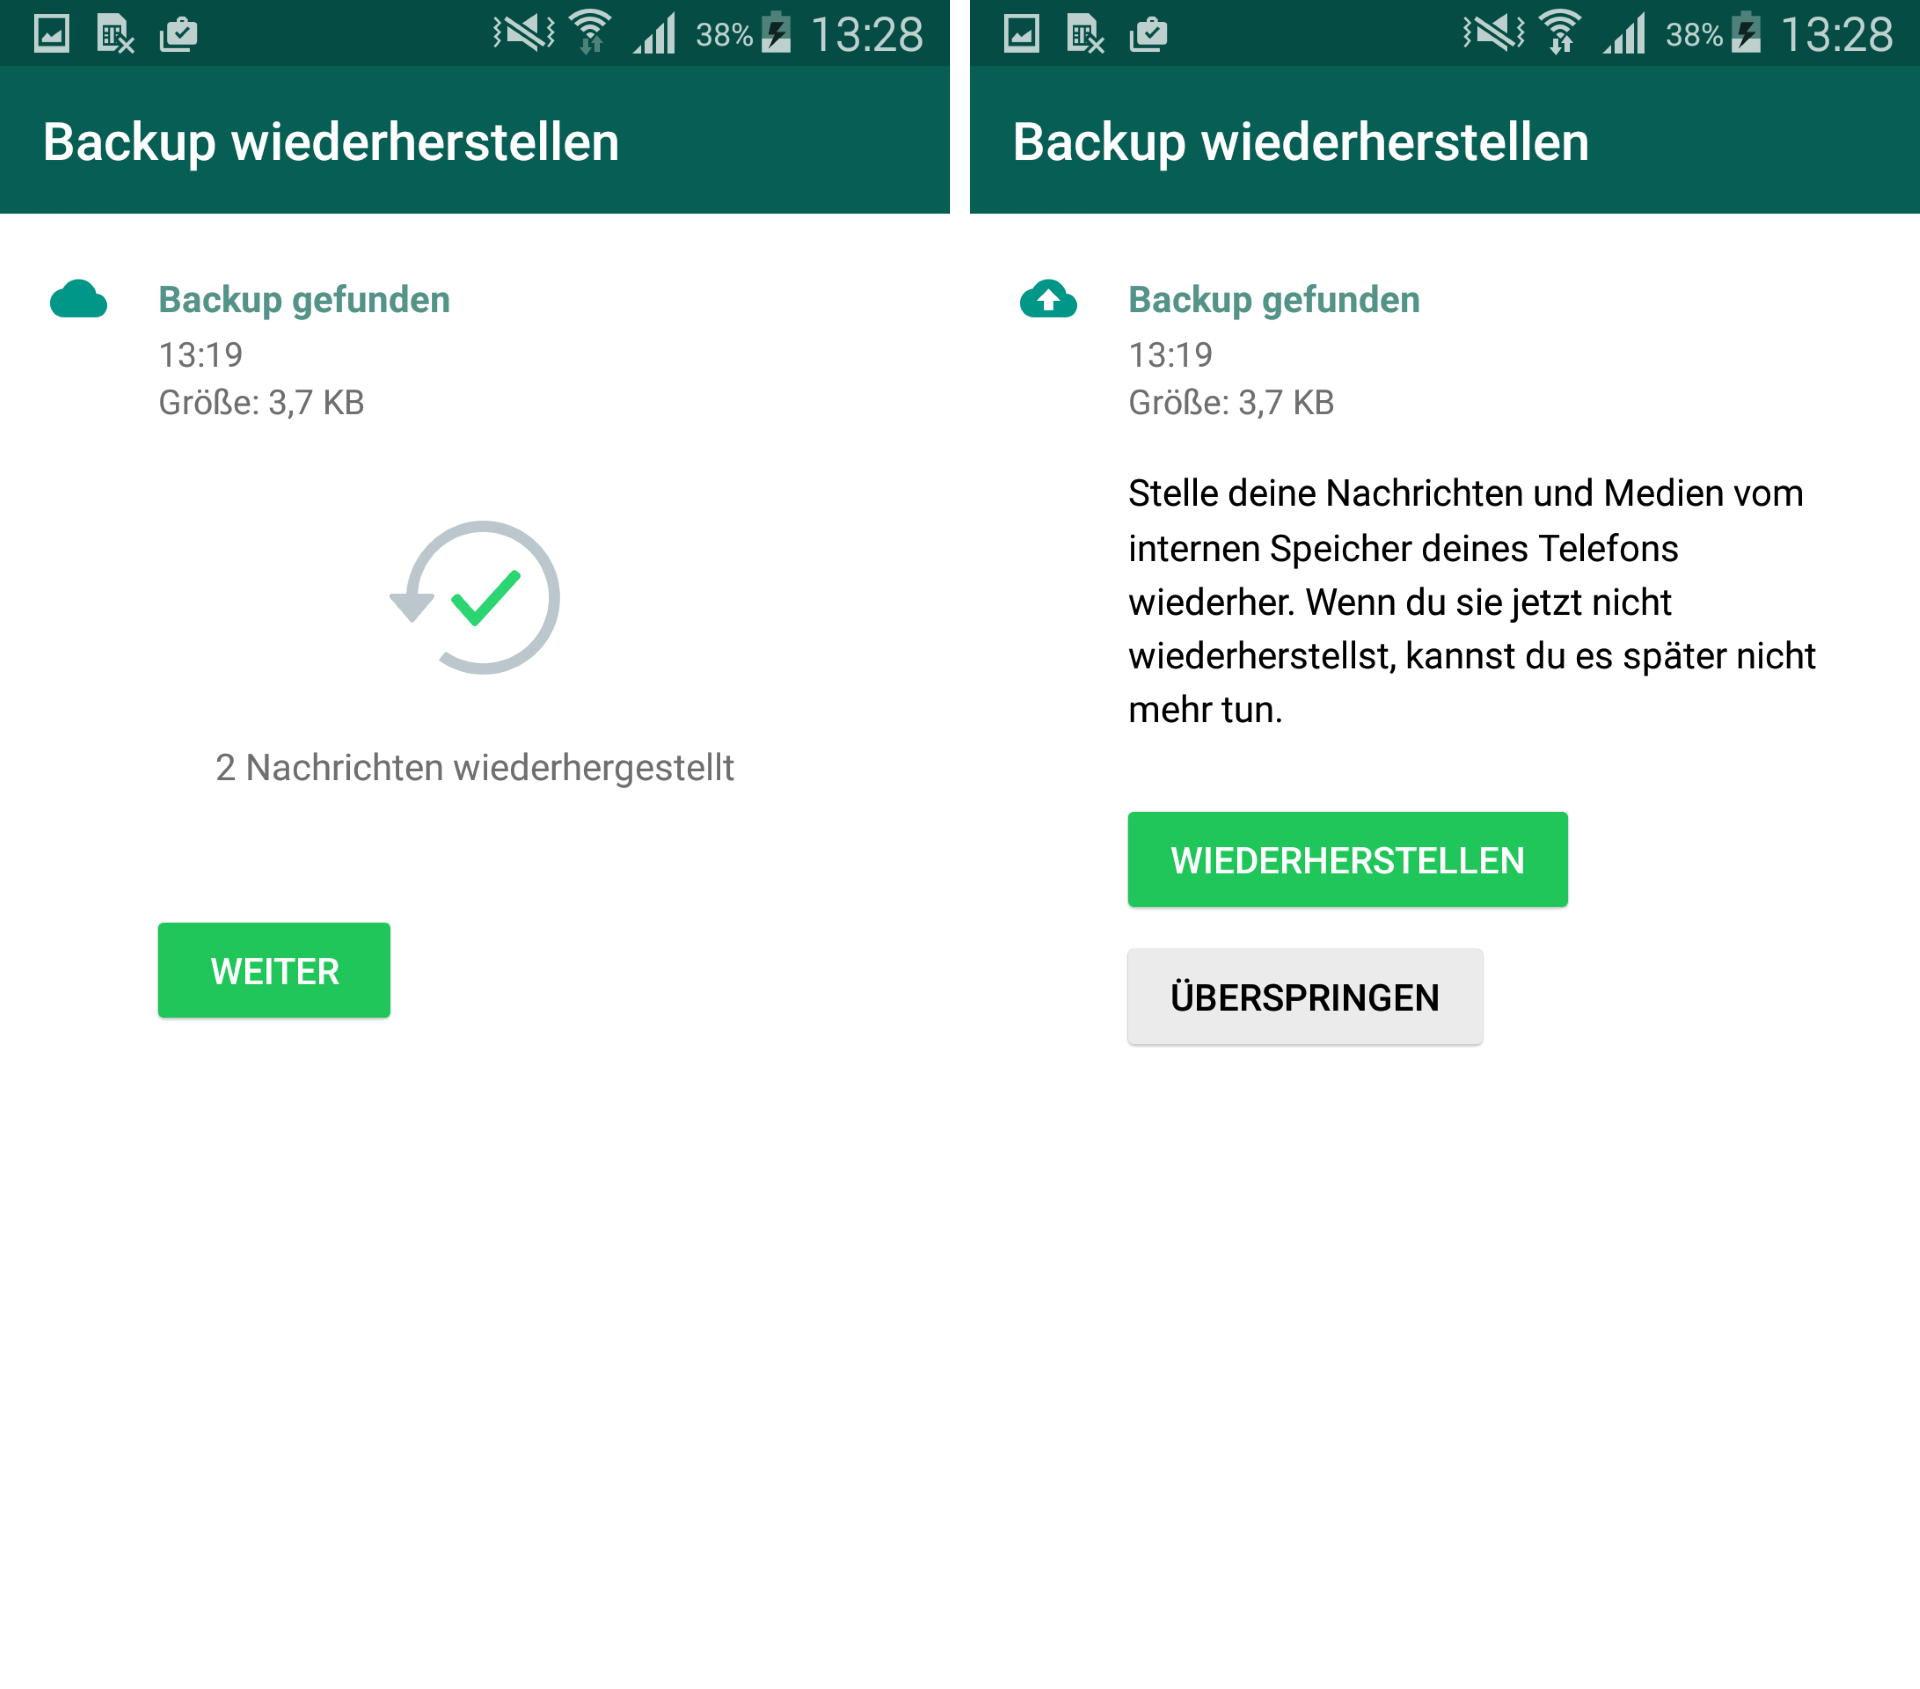Screen dimensions: 1920x1689
Task: Click the restore checkmark circle icon
Action: [475, 597]
